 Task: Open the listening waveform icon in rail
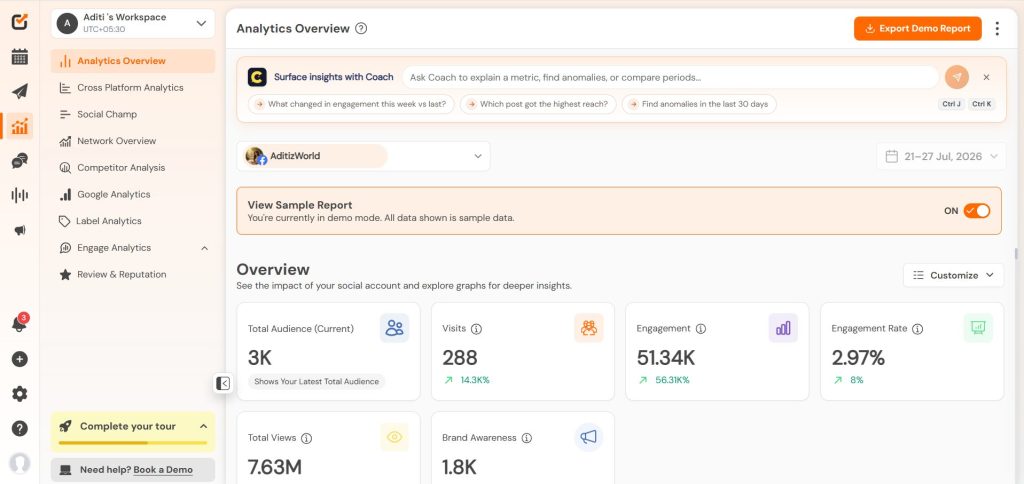pos(20,195)
